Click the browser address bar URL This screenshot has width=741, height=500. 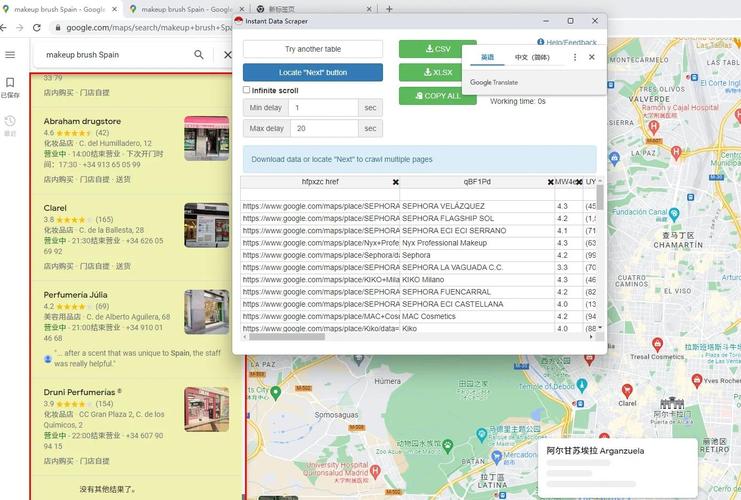click(x=149, y=28)
